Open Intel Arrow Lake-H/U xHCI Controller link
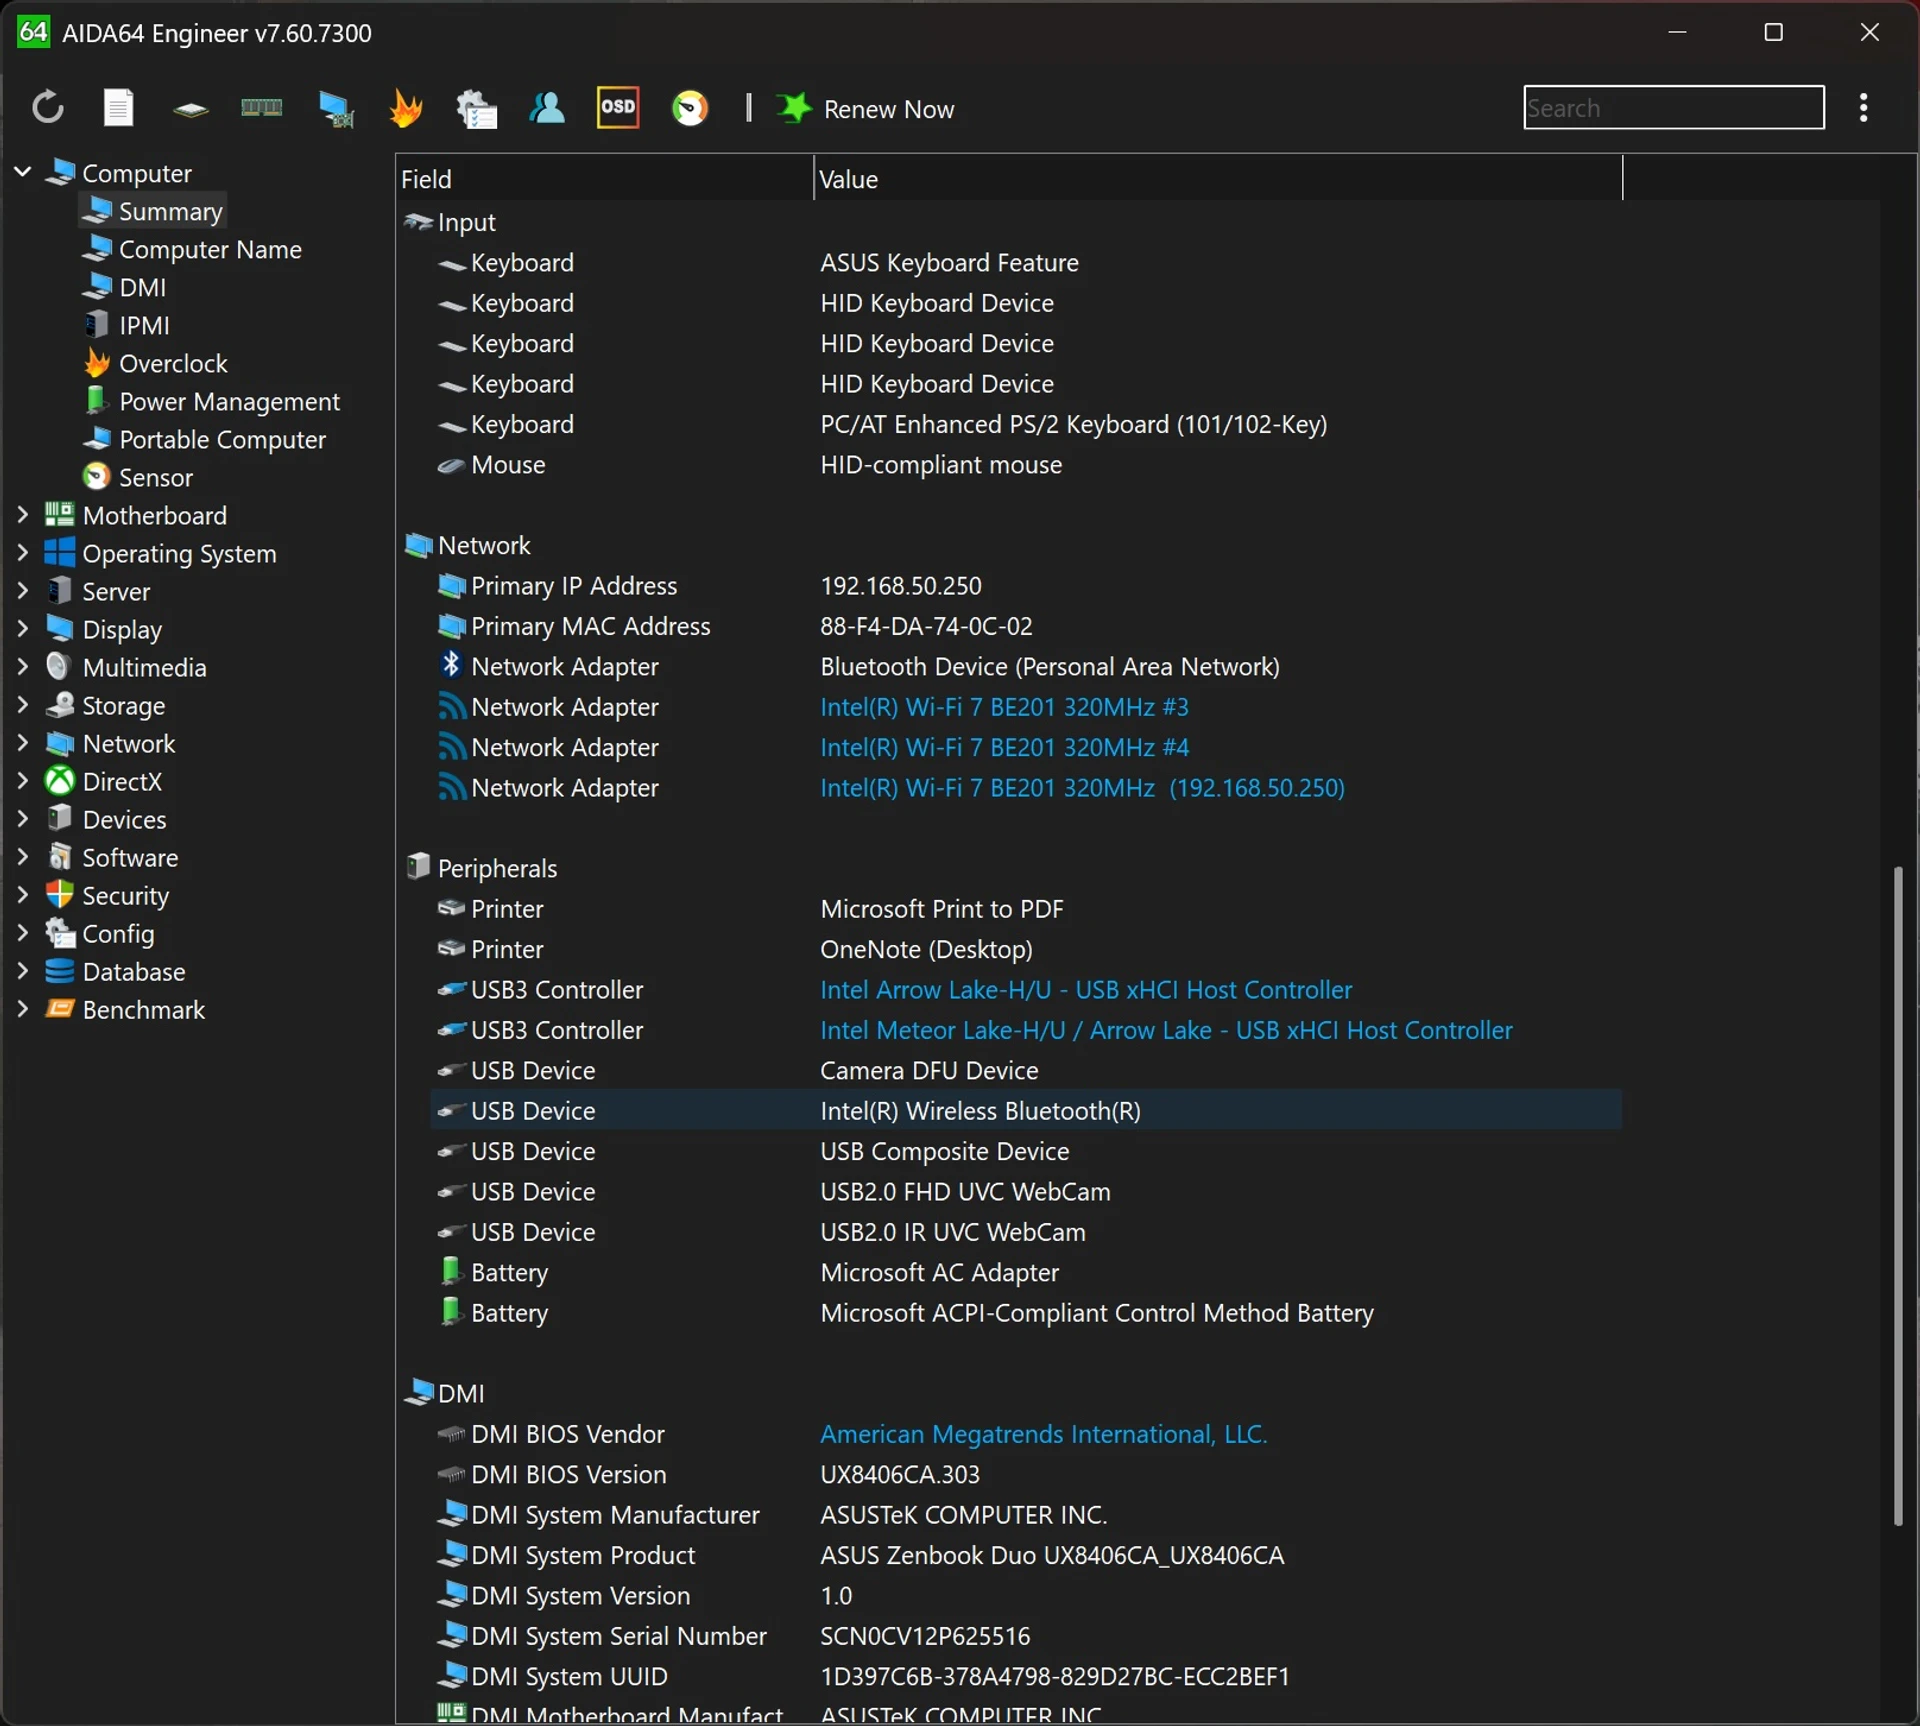 click(x=1086, y=990)
